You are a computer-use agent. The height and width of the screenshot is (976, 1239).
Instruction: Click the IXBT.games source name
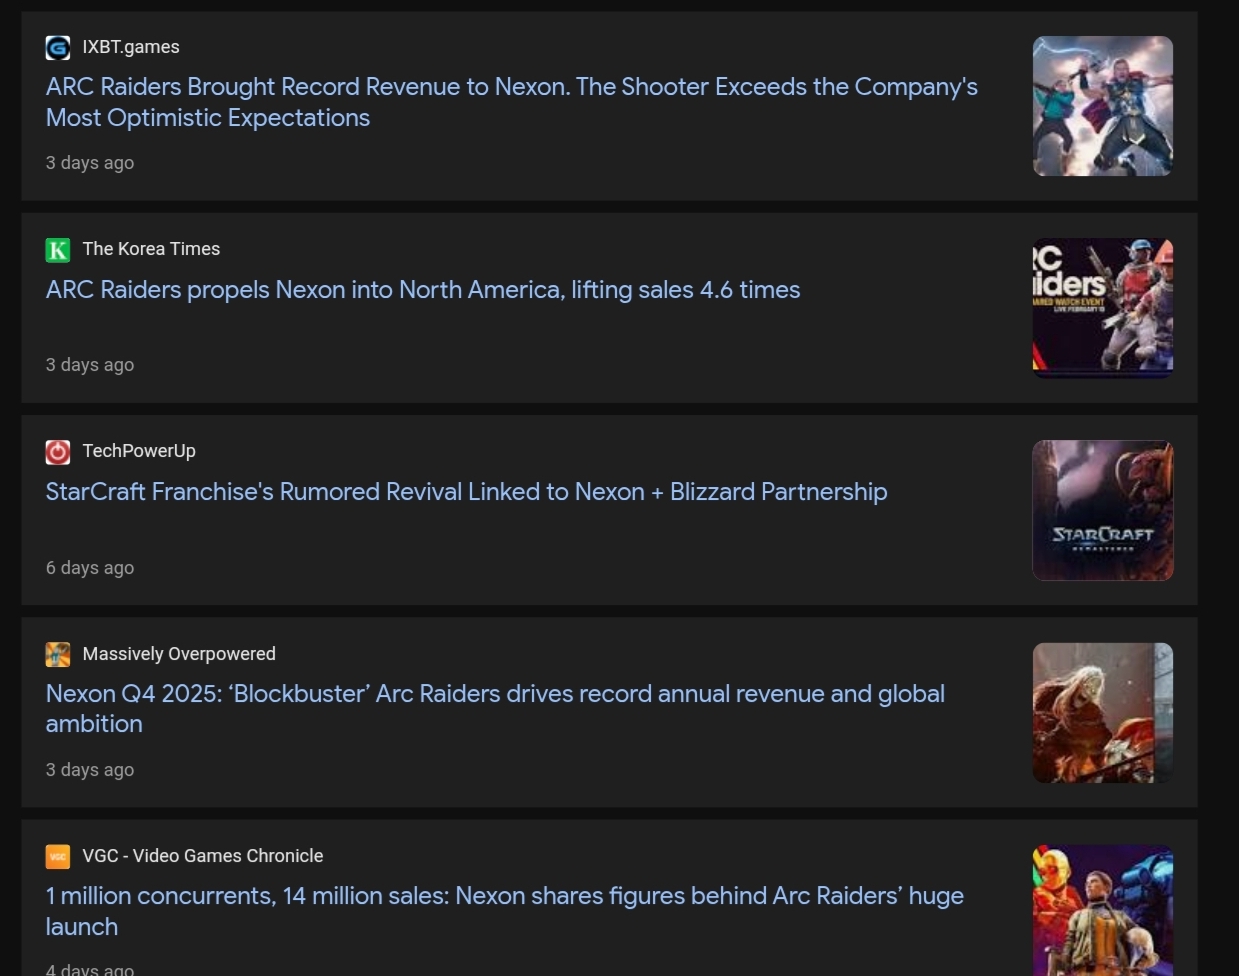click(131, 47)
